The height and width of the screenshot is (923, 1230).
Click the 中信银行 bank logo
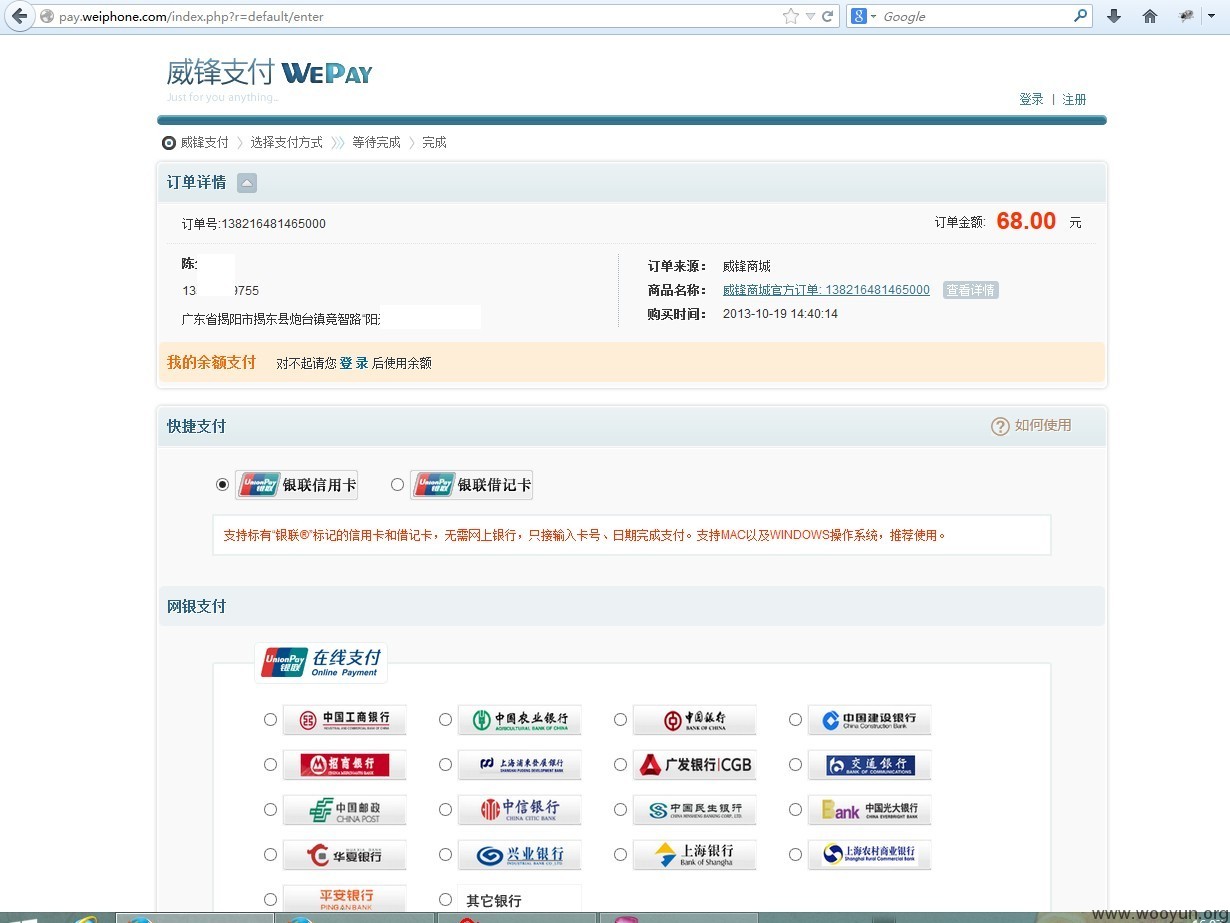click(x=520, y=810)
